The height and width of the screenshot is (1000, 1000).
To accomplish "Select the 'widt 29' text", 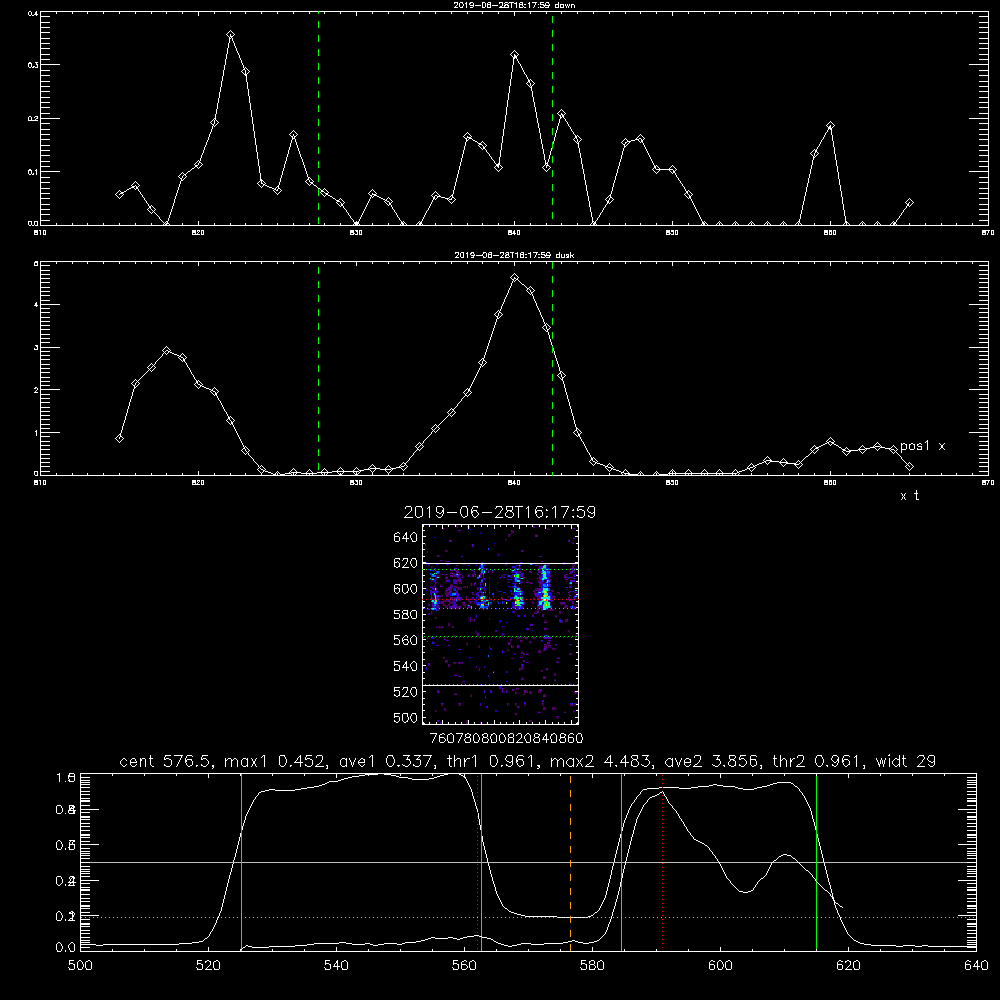I will point(906,761).
